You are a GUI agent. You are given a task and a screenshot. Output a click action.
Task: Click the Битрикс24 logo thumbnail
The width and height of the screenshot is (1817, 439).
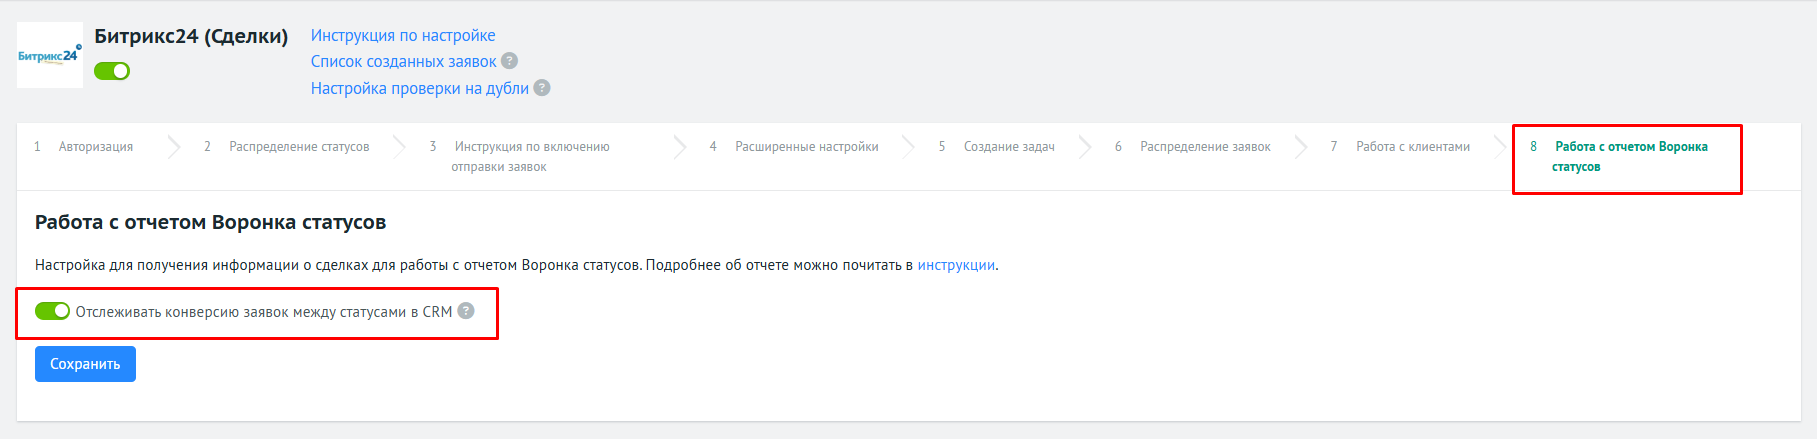(50, 55)
